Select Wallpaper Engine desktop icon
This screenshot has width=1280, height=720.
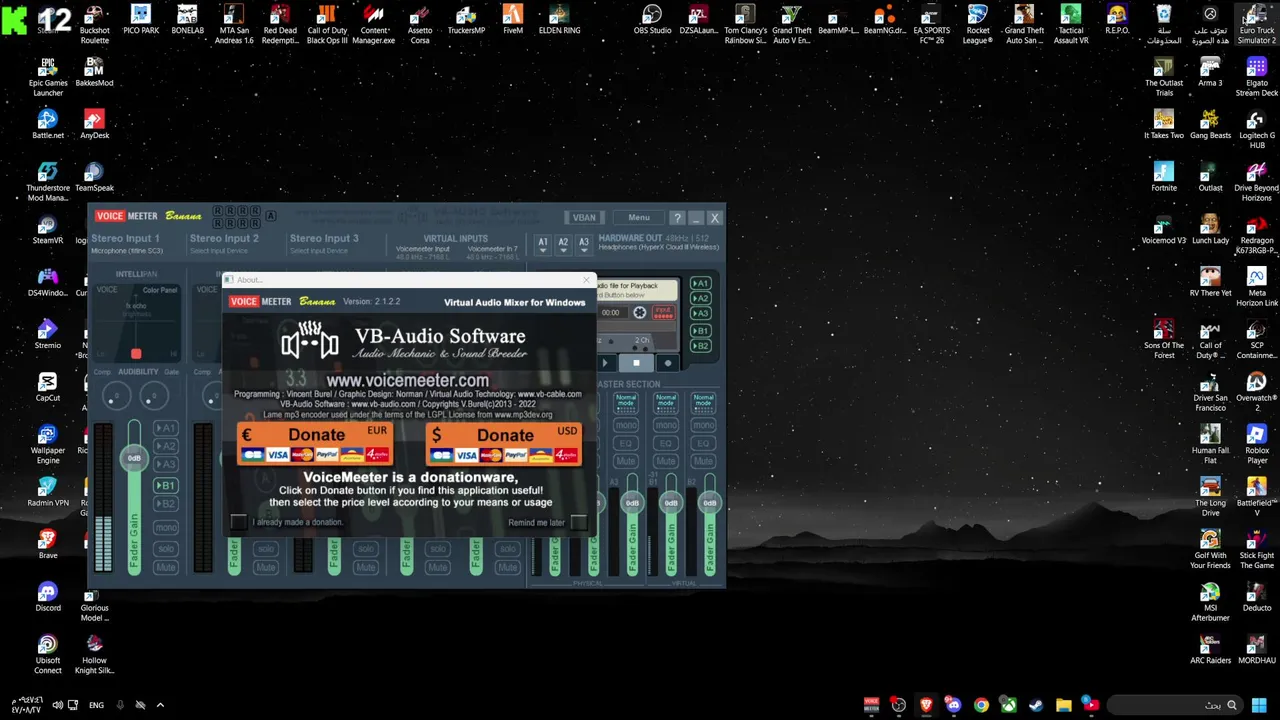coord(47,445)
